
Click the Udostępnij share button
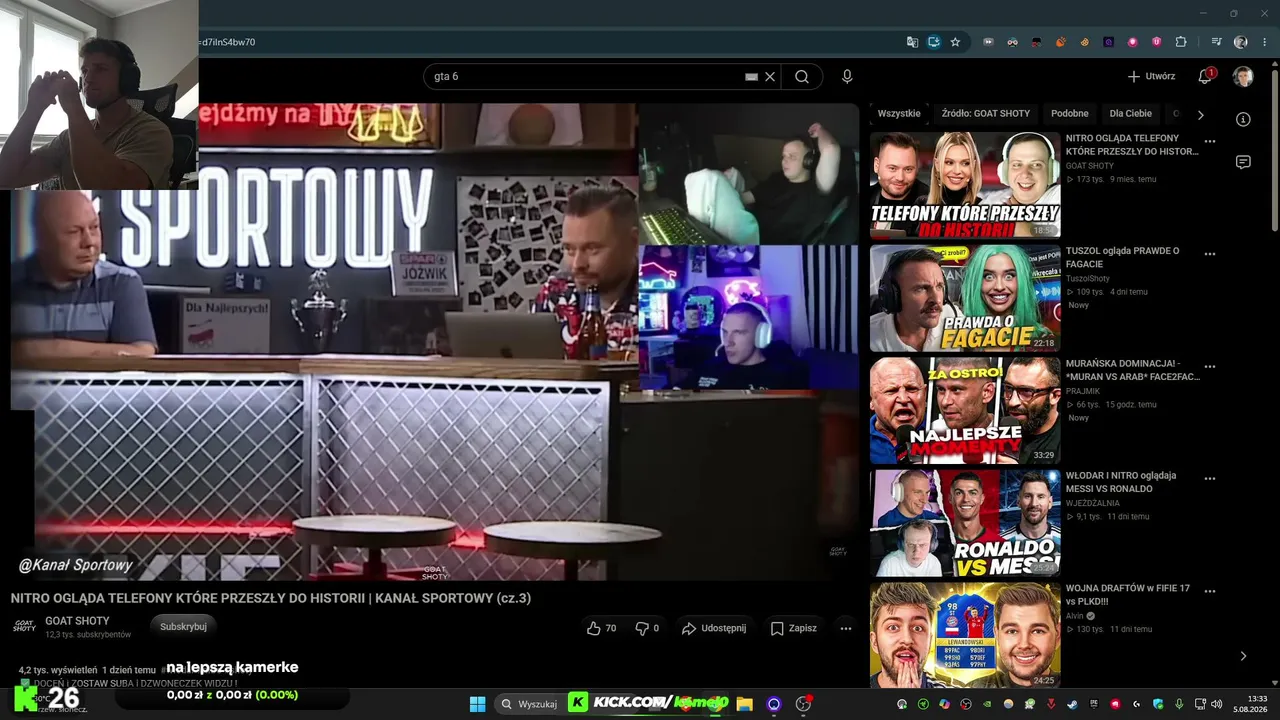coord(714,628)
